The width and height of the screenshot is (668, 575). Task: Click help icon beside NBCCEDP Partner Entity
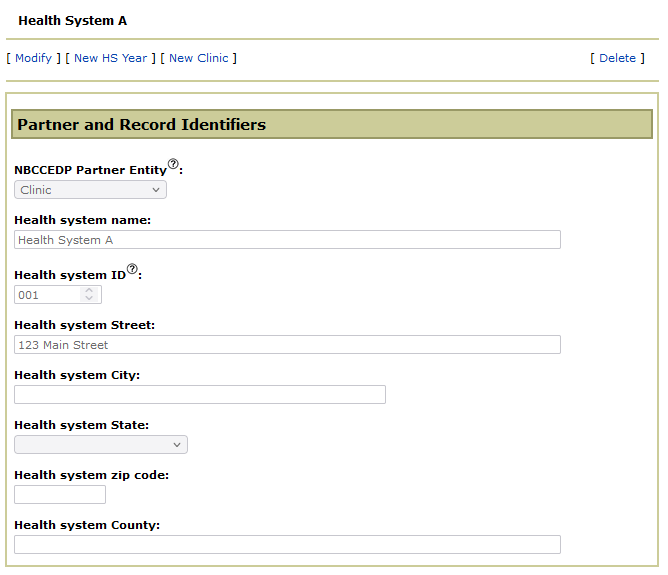click(173, 164)
